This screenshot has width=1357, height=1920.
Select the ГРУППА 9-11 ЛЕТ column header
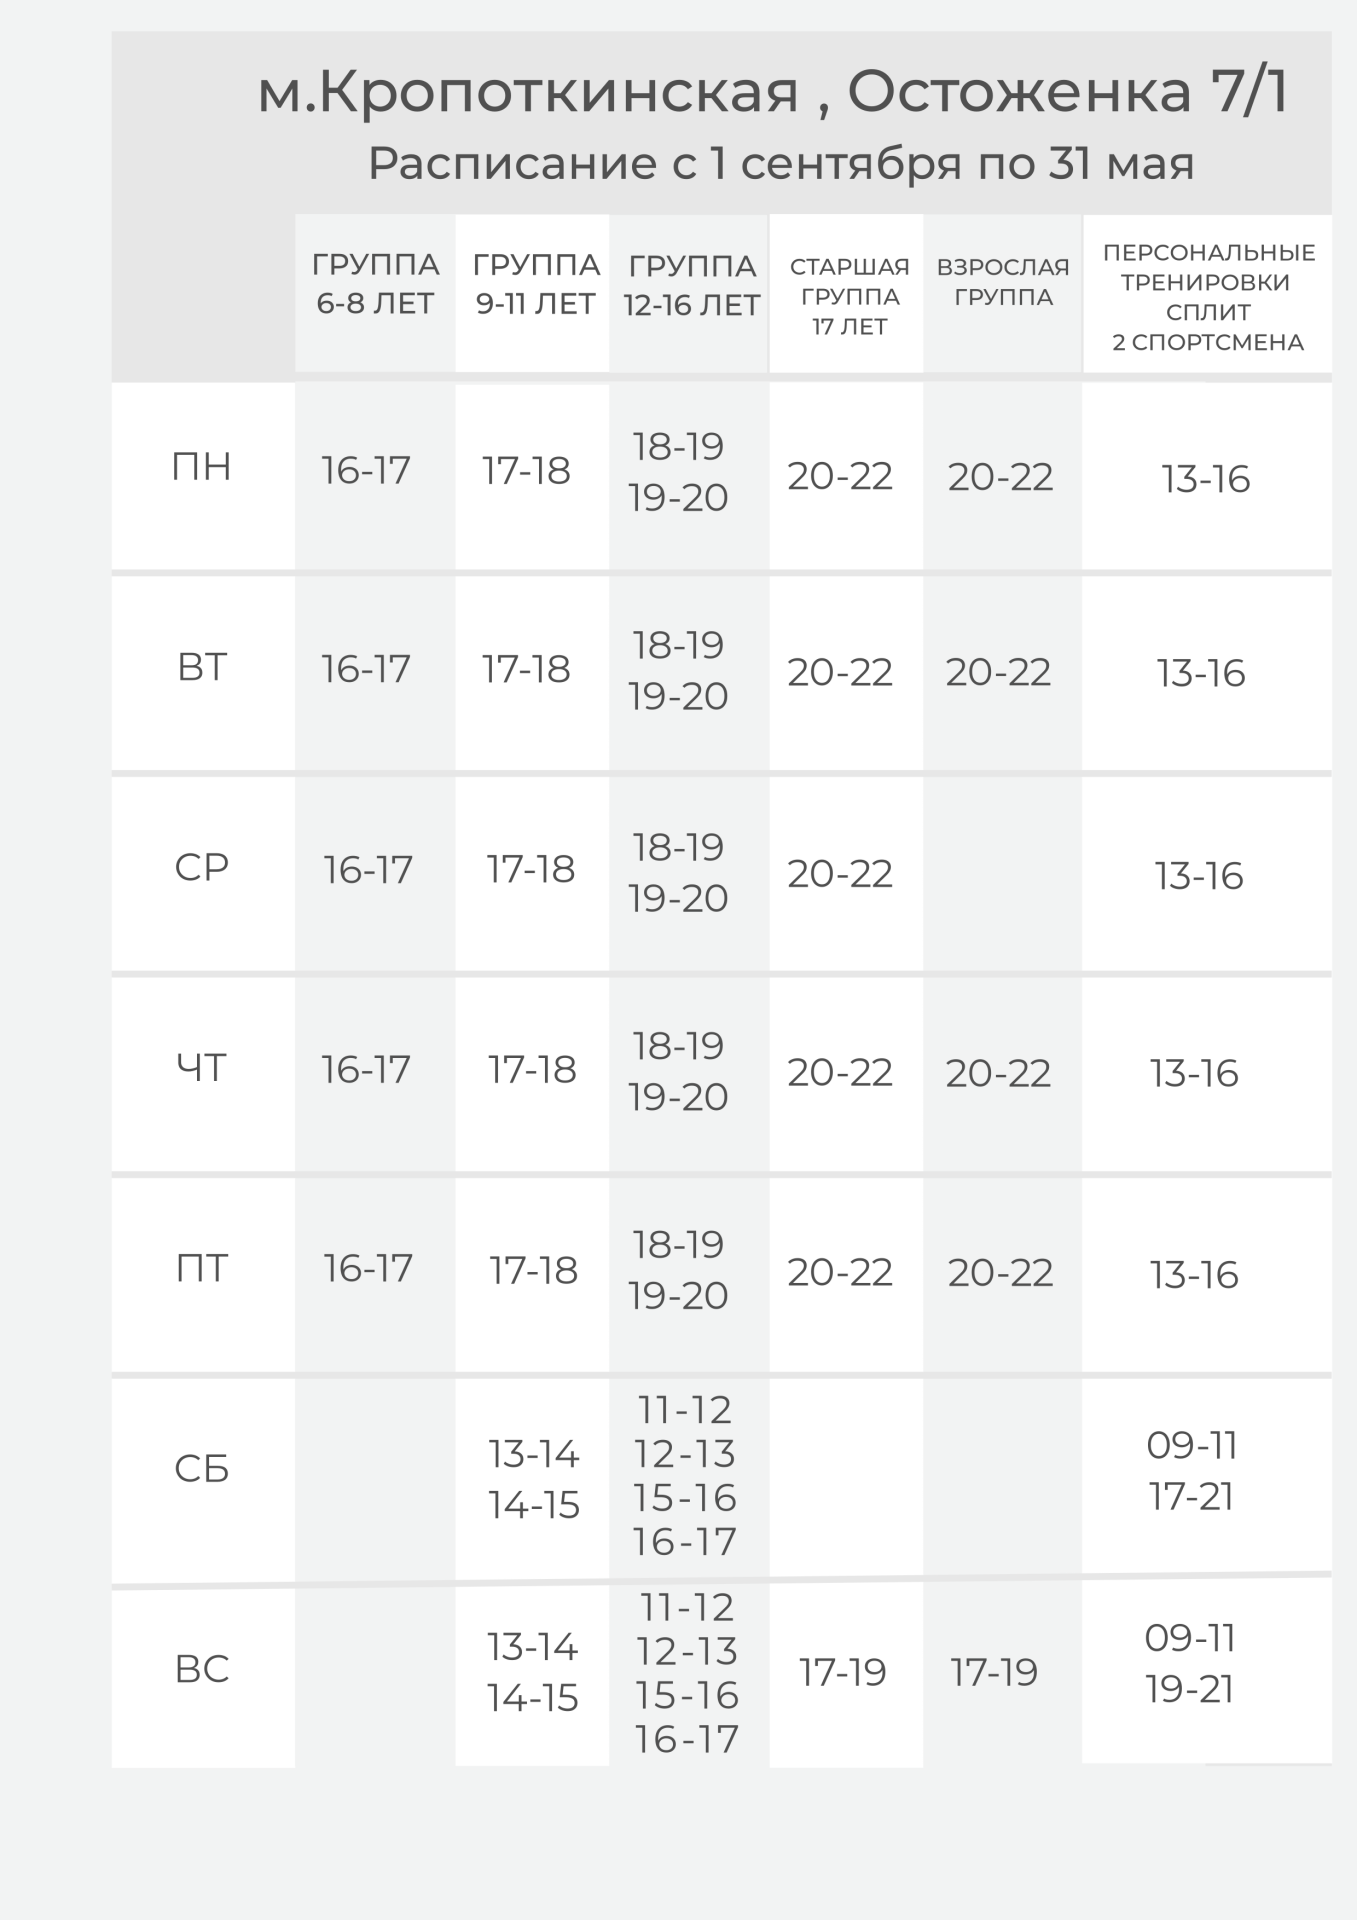[x=536, y=284]
